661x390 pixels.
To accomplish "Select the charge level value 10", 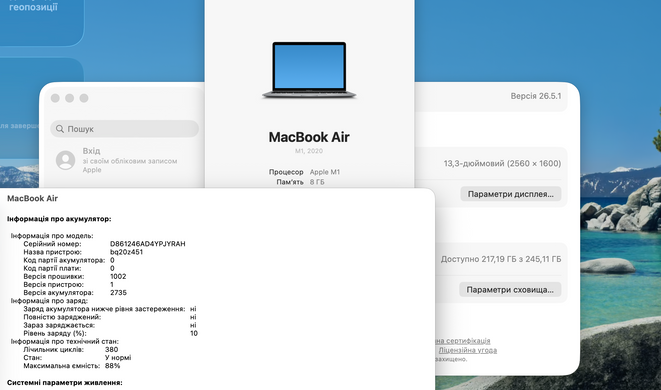I will pos(194,333).
